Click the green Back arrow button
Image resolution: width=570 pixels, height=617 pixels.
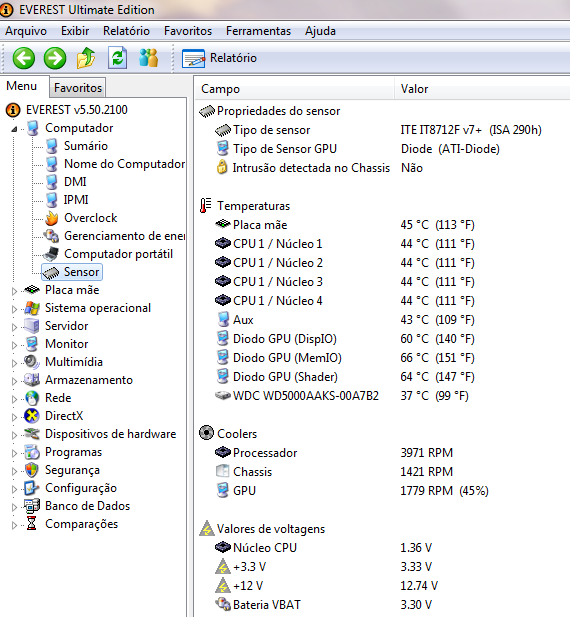tap(24, 58)
